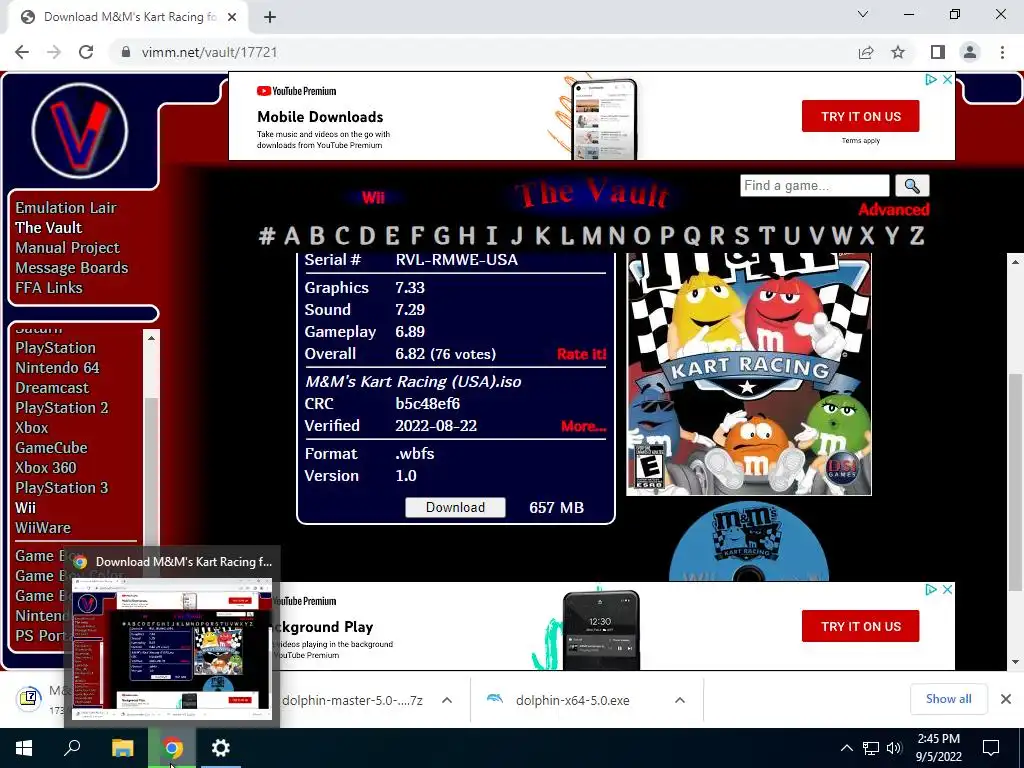Browse games under the # symbol
The image size is (1024, 768).
tap(266, 236)
